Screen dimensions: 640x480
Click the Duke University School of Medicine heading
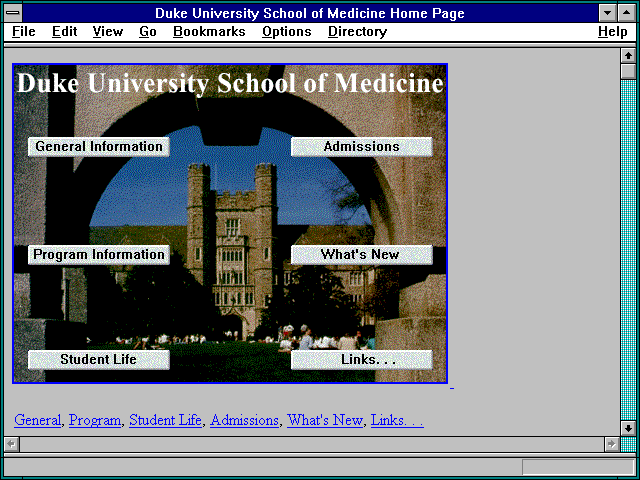click(230, 83)
